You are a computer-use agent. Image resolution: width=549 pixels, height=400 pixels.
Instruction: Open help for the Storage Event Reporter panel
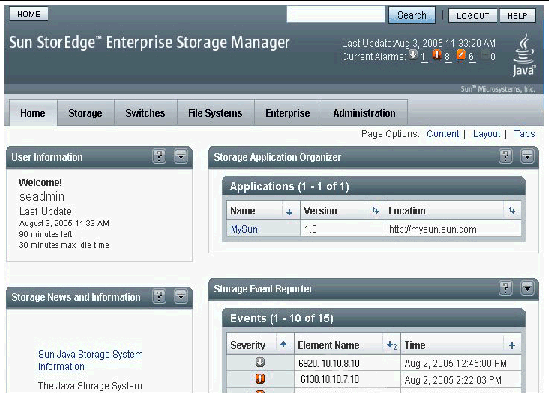click(506, 288)
